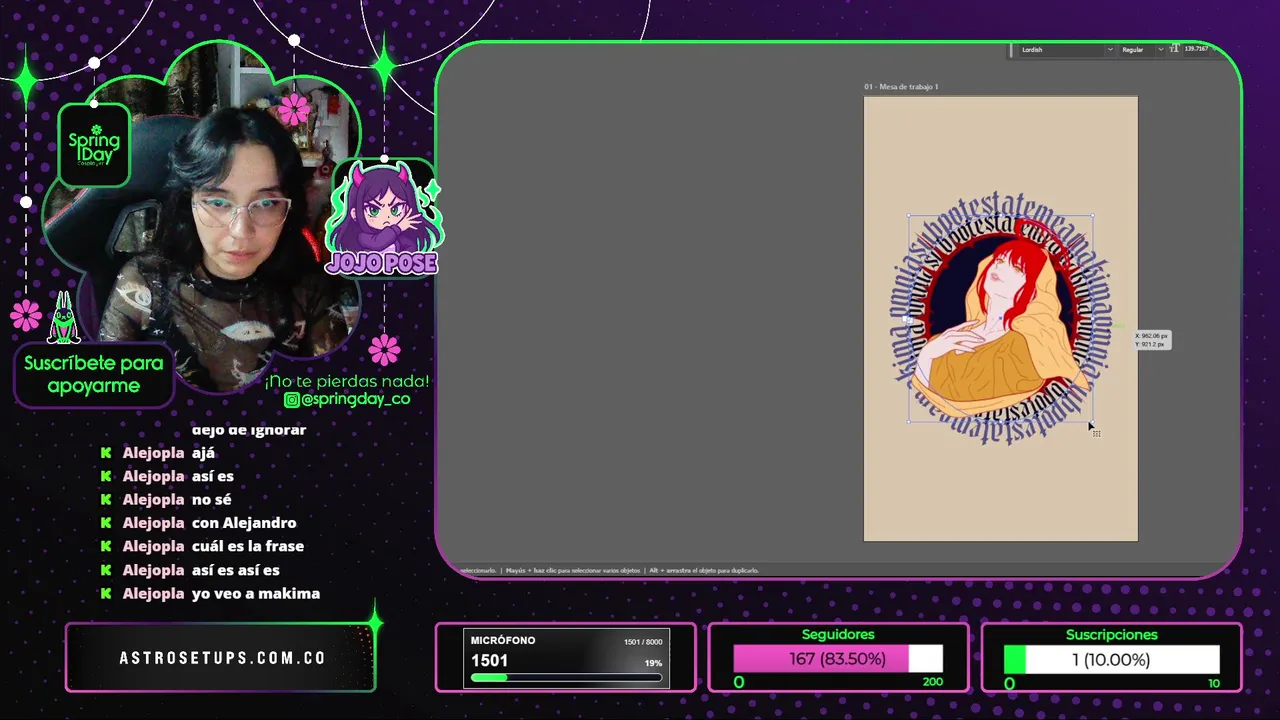Click the Micrófono green level bar
Image resolution: width=1280 pixels, height=720 pixels.
(567, 678)
